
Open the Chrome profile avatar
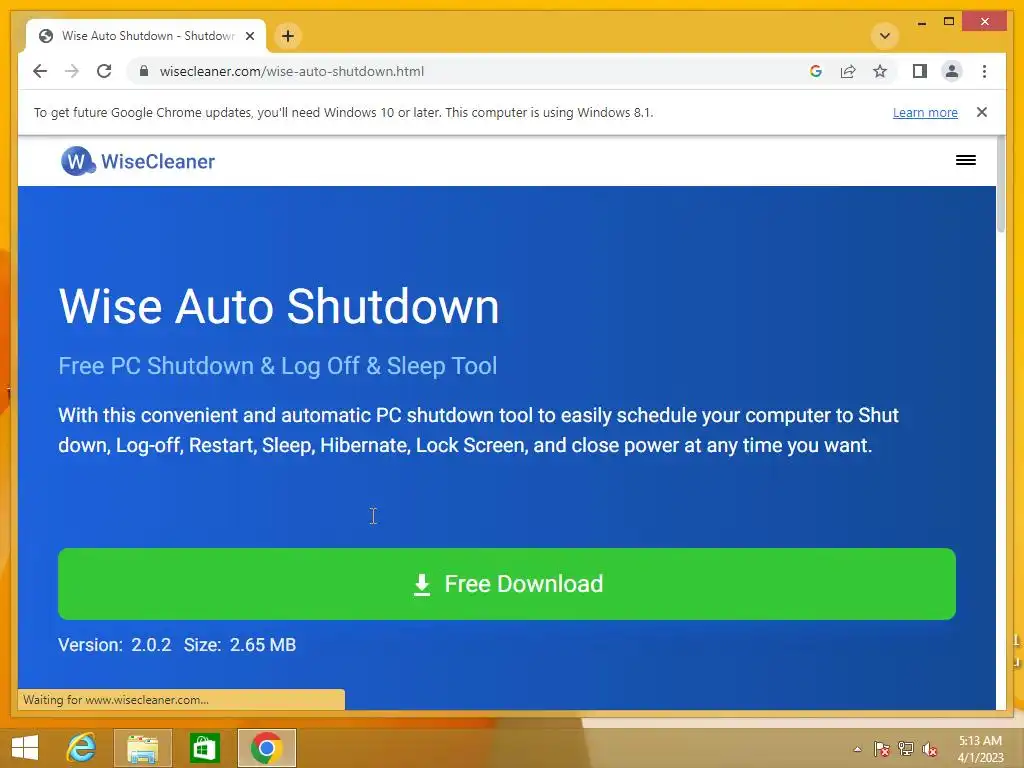coord(952,71)
